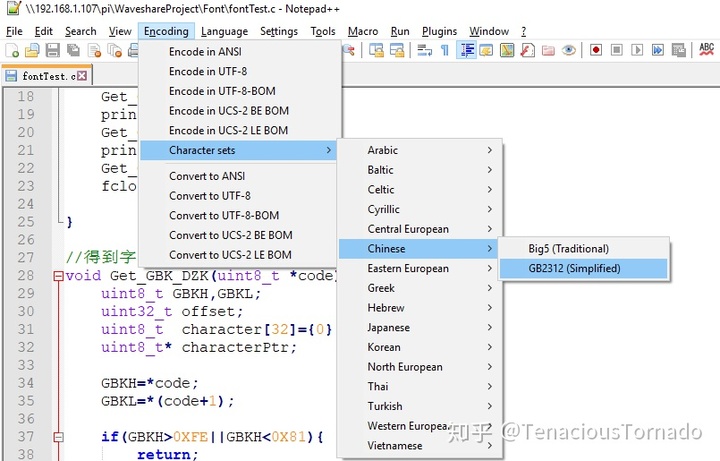720x461 pixels.
Task: Expand the Arabic character set submenu
Action: point(419,151)
